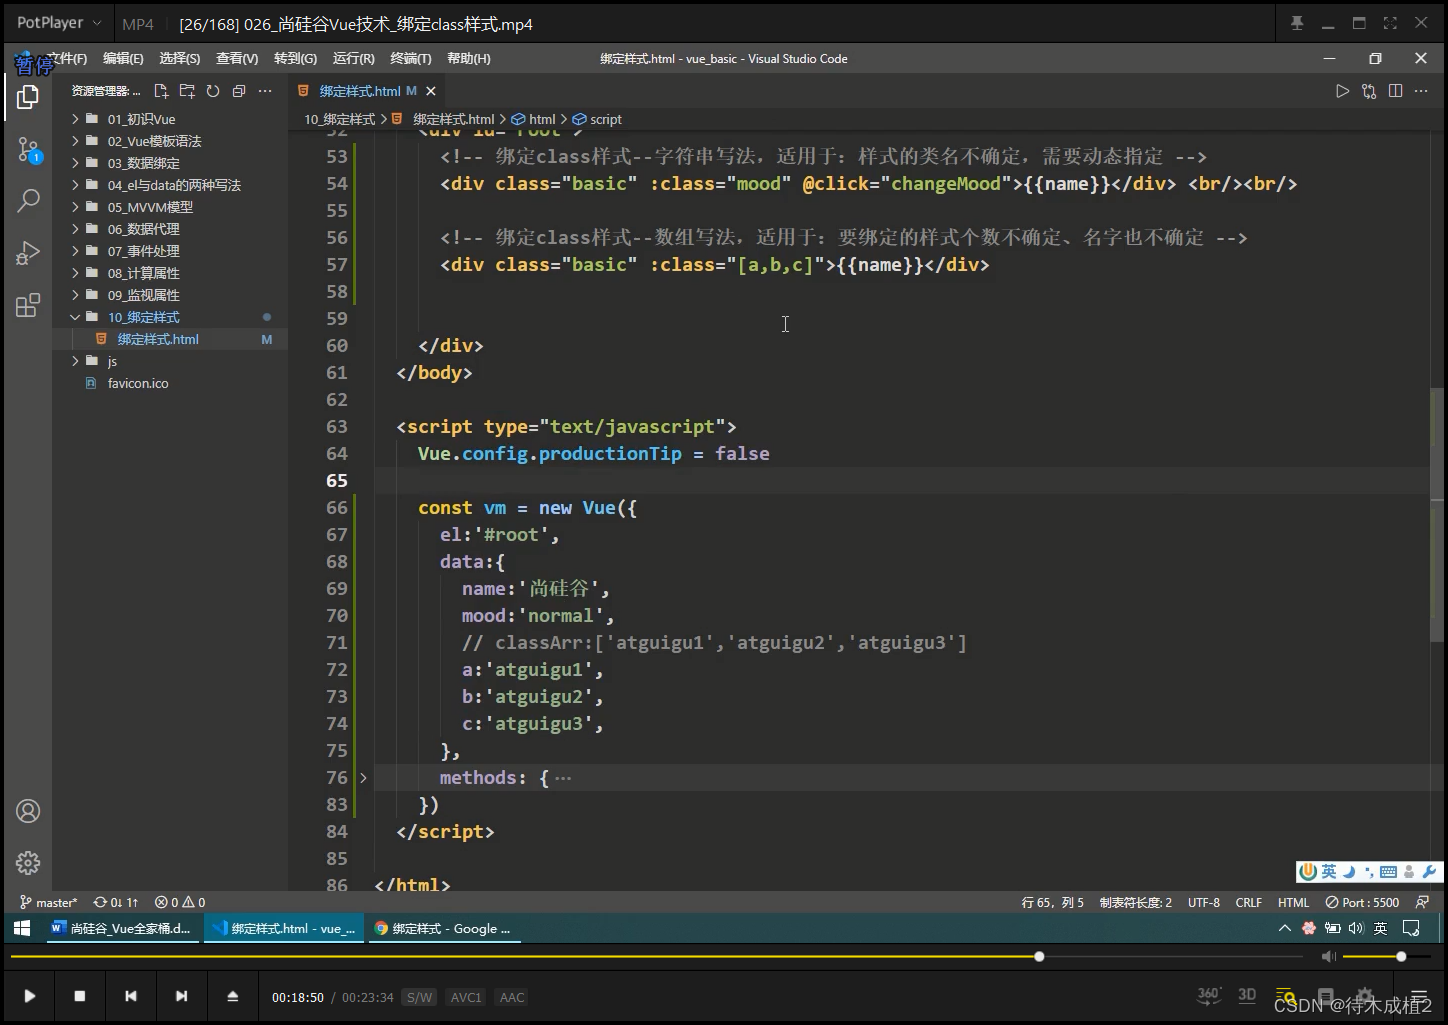Screen dimensions: 1448x1025
Task: Open changes compare icon in editor toolbar
Action: click(1369, 91)
